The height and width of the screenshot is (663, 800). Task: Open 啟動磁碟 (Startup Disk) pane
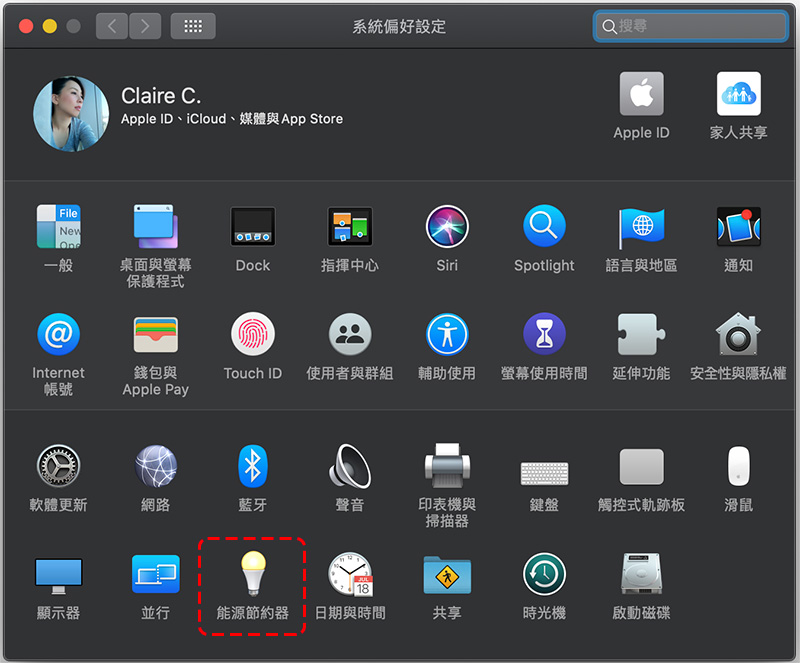tap(641, 574)
